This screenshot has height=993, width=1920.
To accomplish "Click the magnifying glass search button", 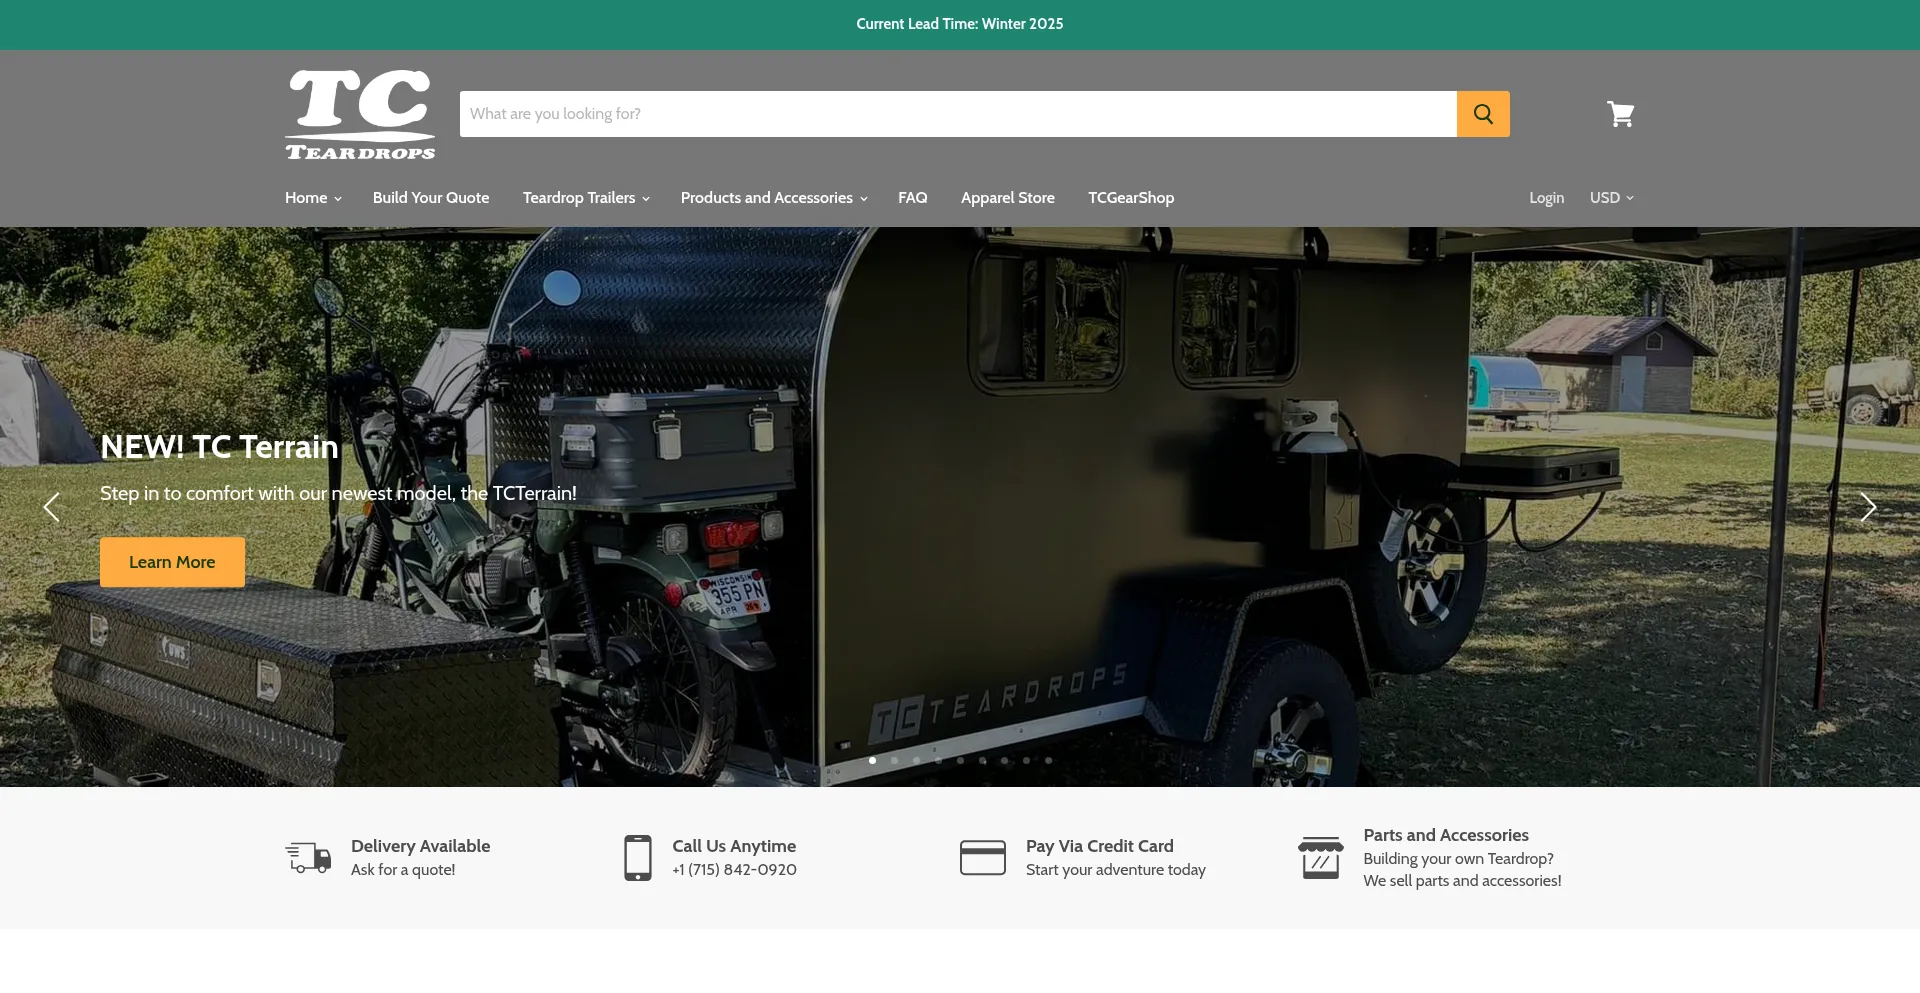I will pos(1483,114).
